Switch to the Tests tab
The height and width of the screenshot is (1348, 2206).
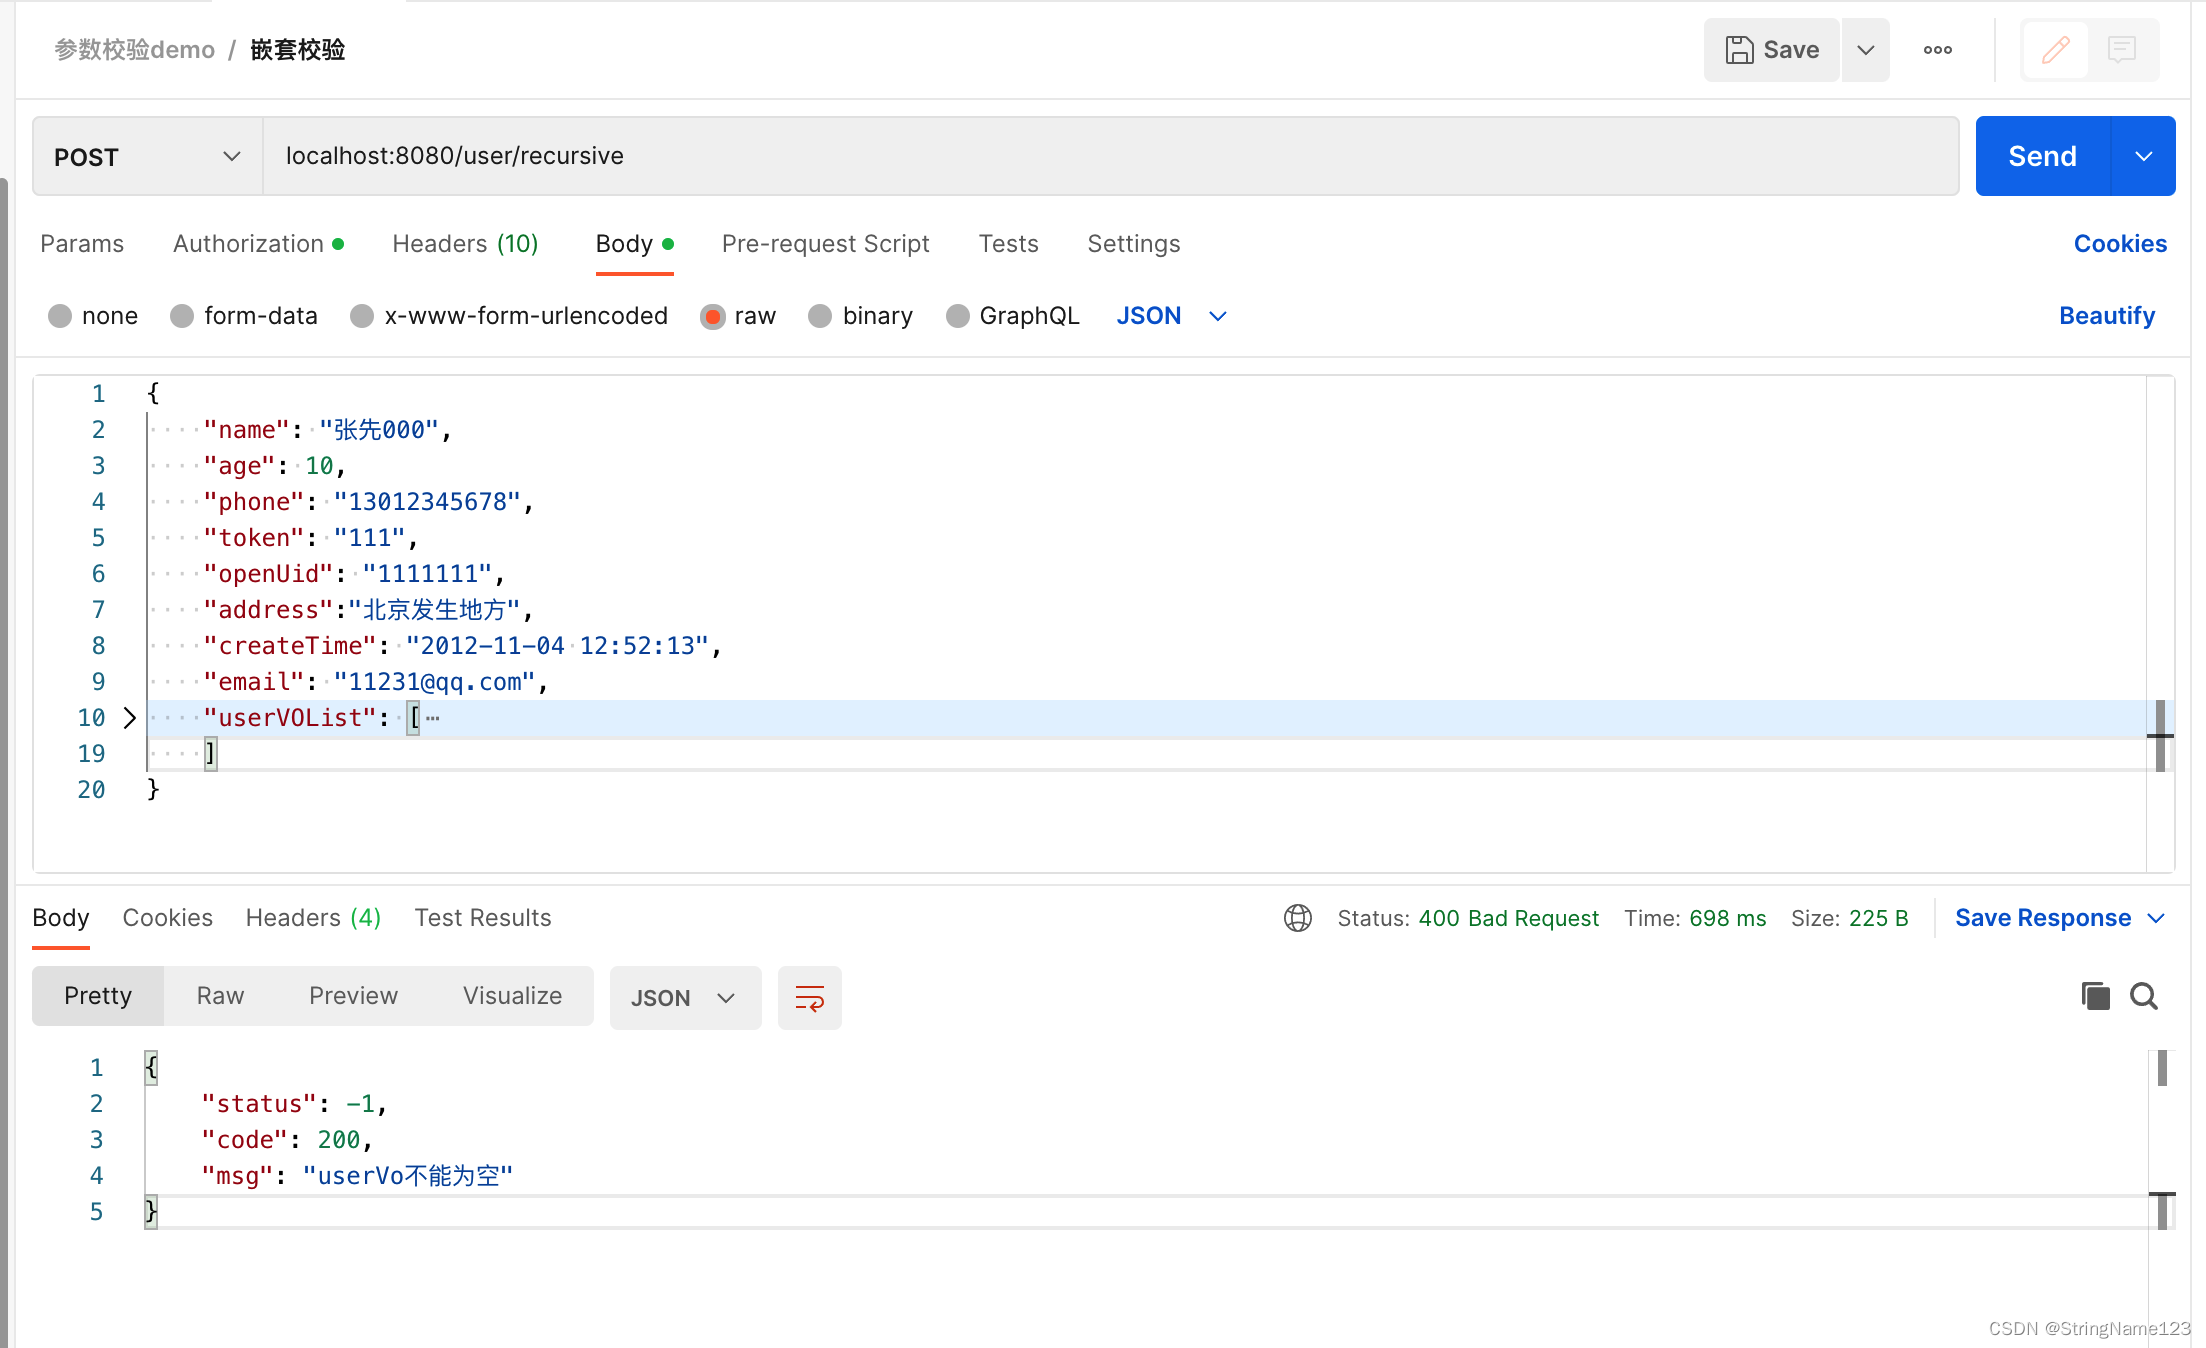(x=1008, y=243)
